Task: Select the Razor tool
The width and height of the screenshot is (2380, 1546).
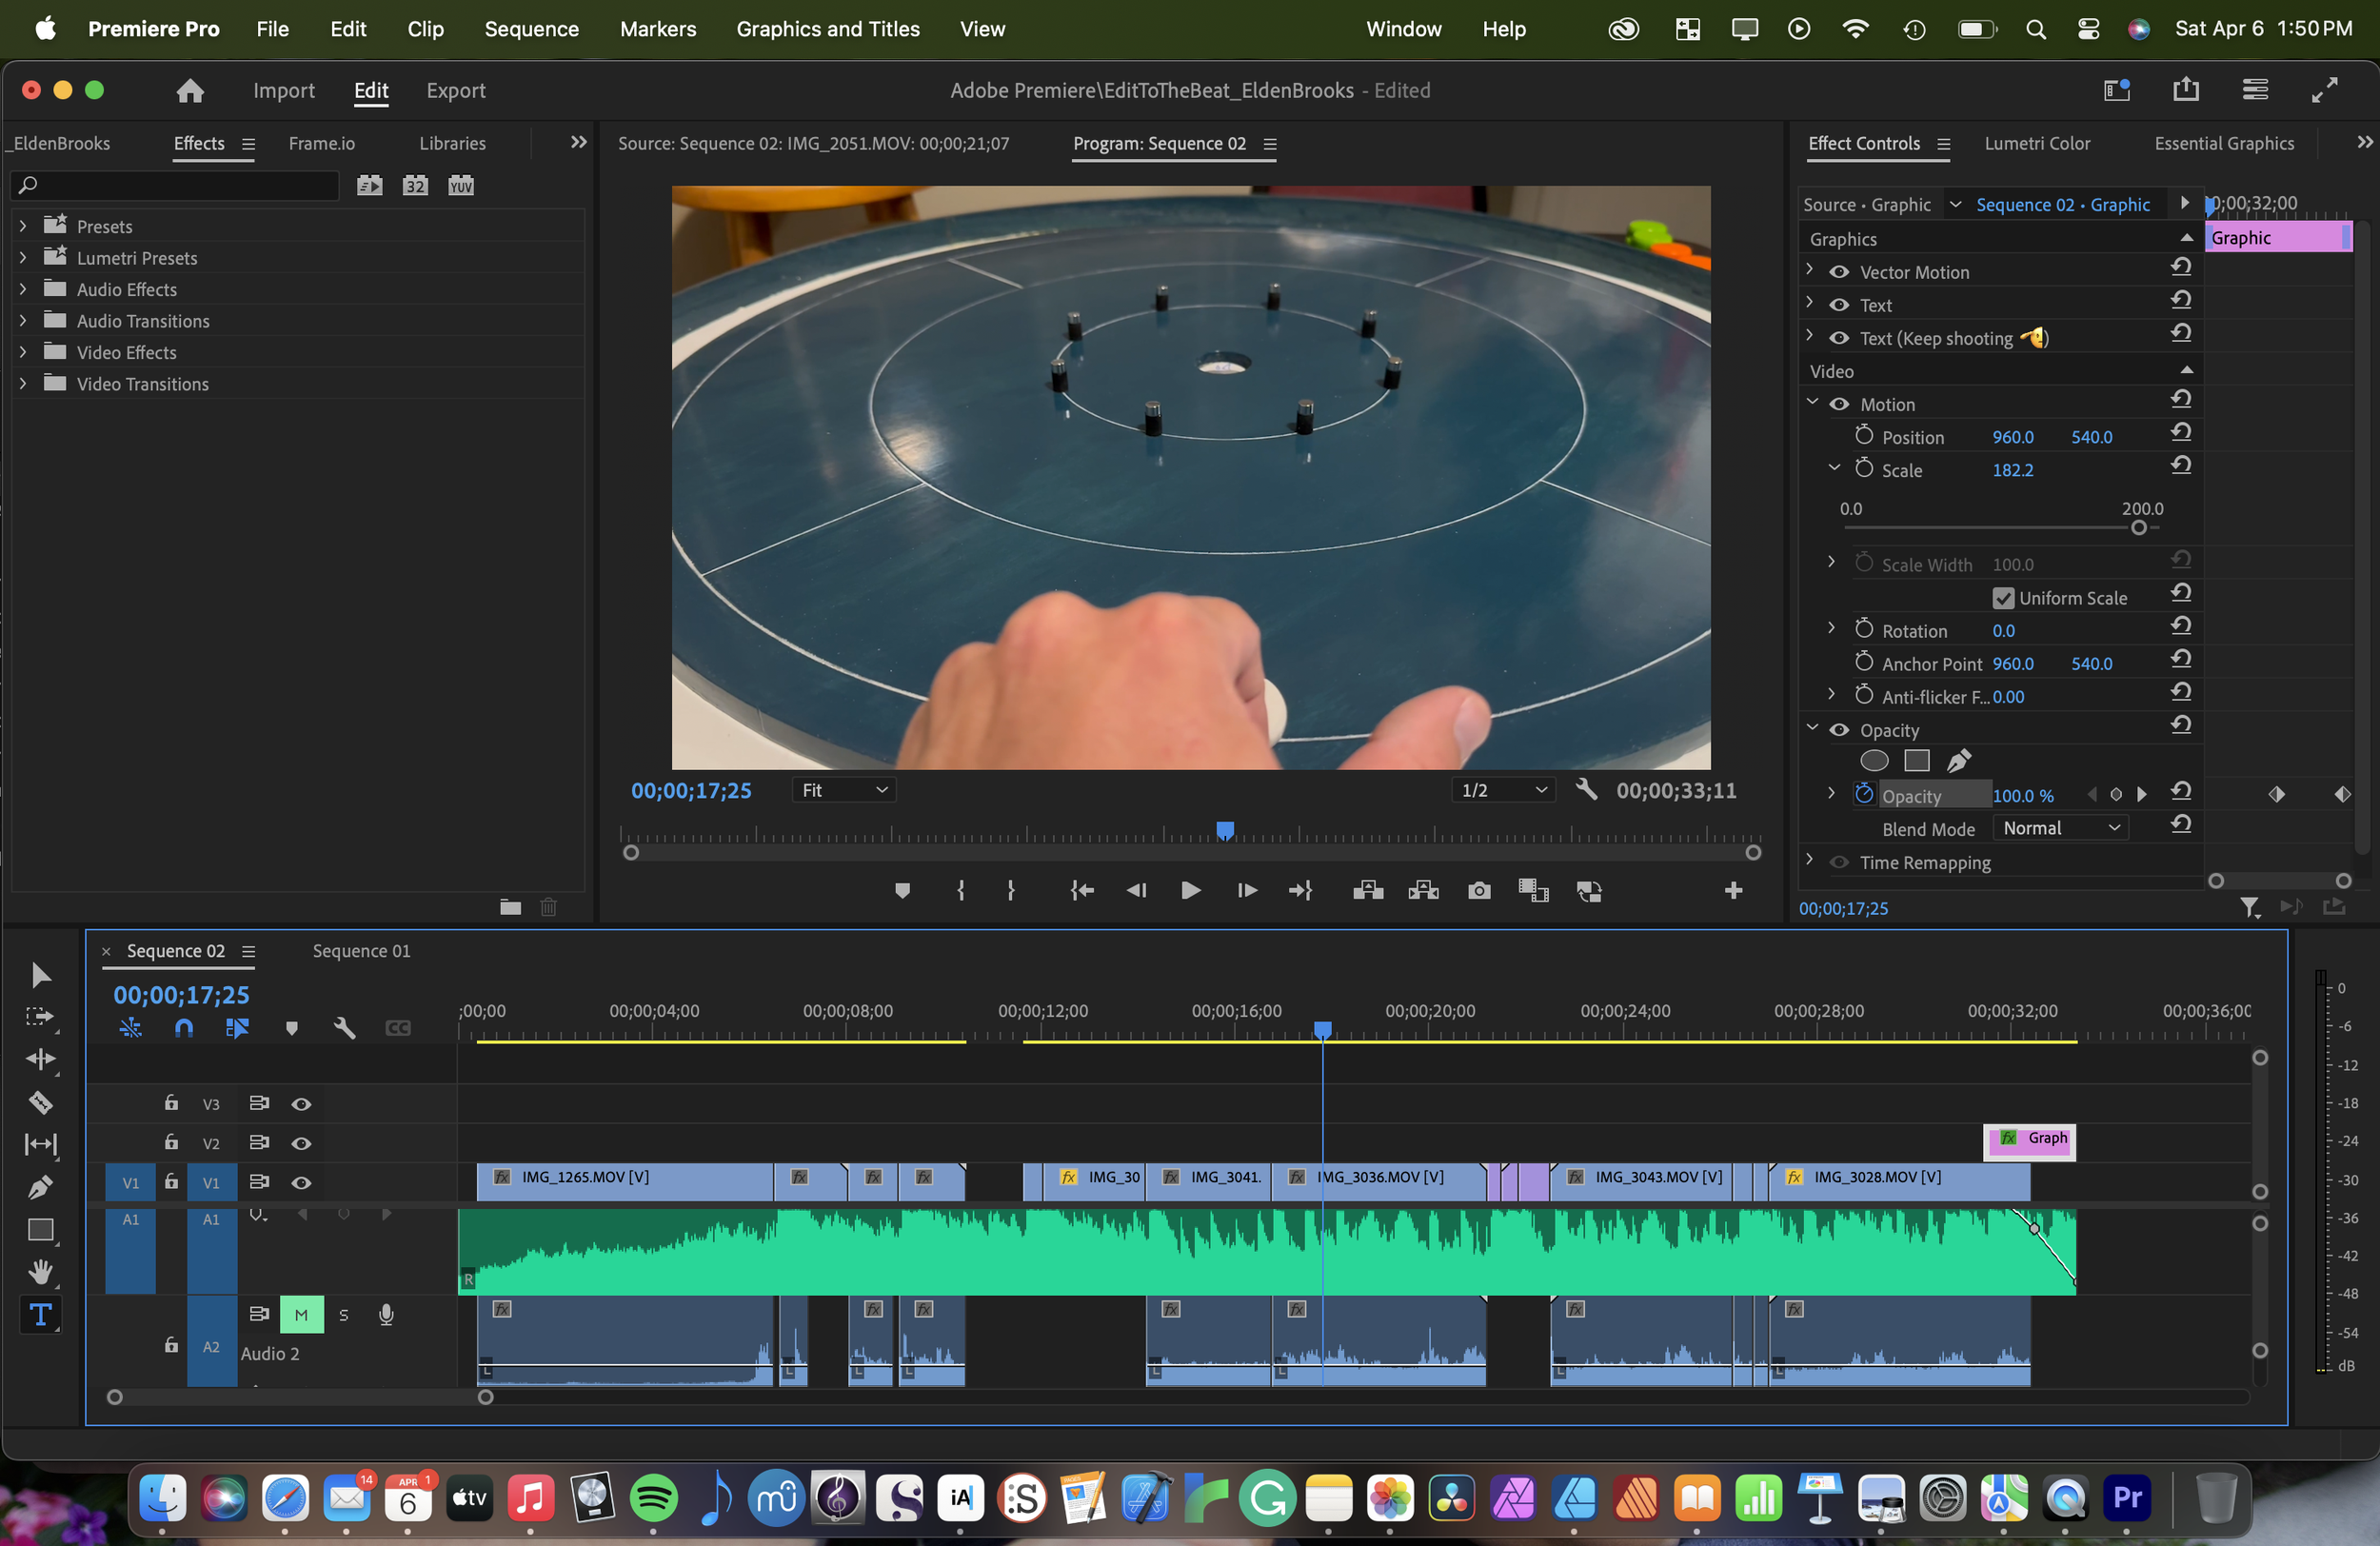Action: click(40, 1102)
